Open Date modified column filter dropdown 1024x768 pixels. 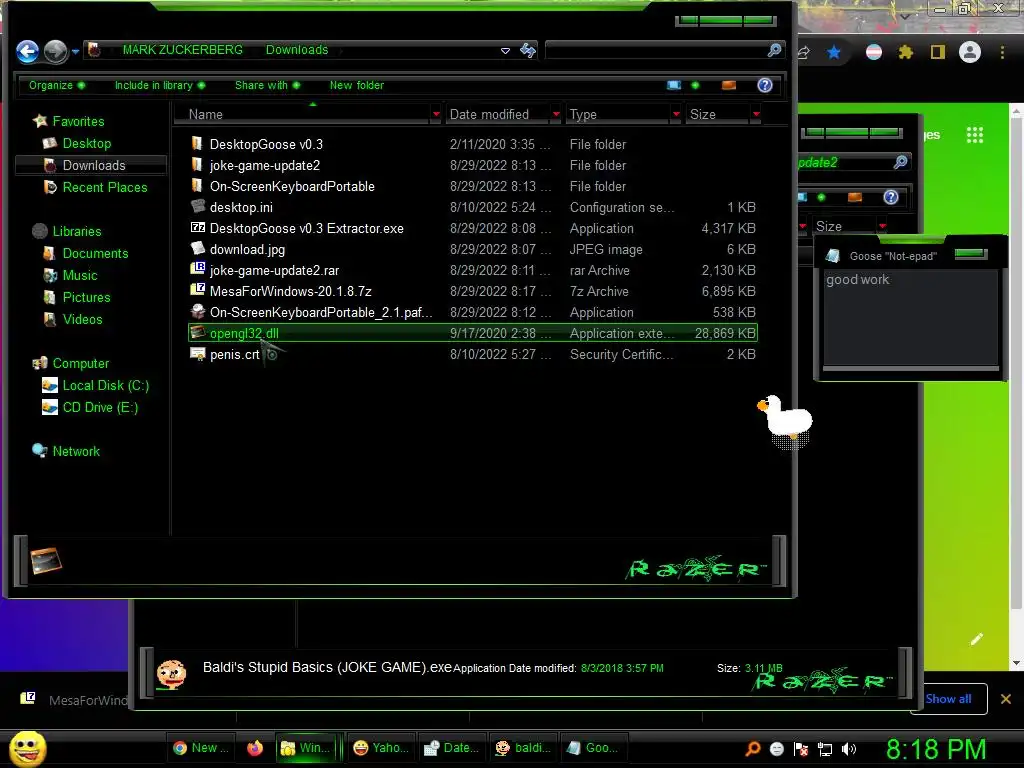556,114
